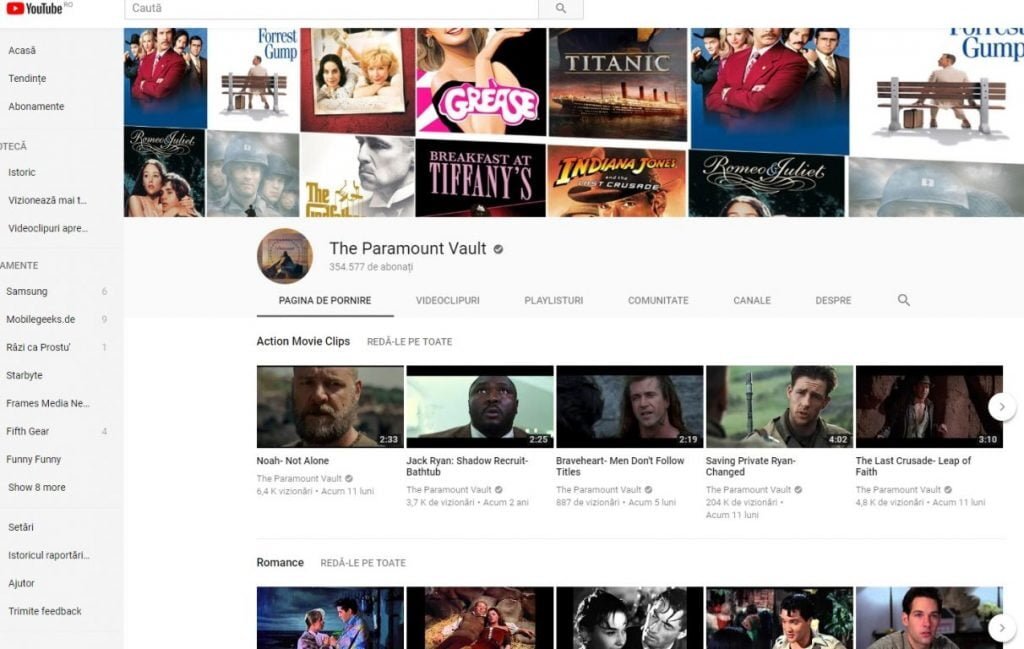Screen dimensions: 1024x649
Task: Open Setări in sidebar
Action: tap(21, 528)
